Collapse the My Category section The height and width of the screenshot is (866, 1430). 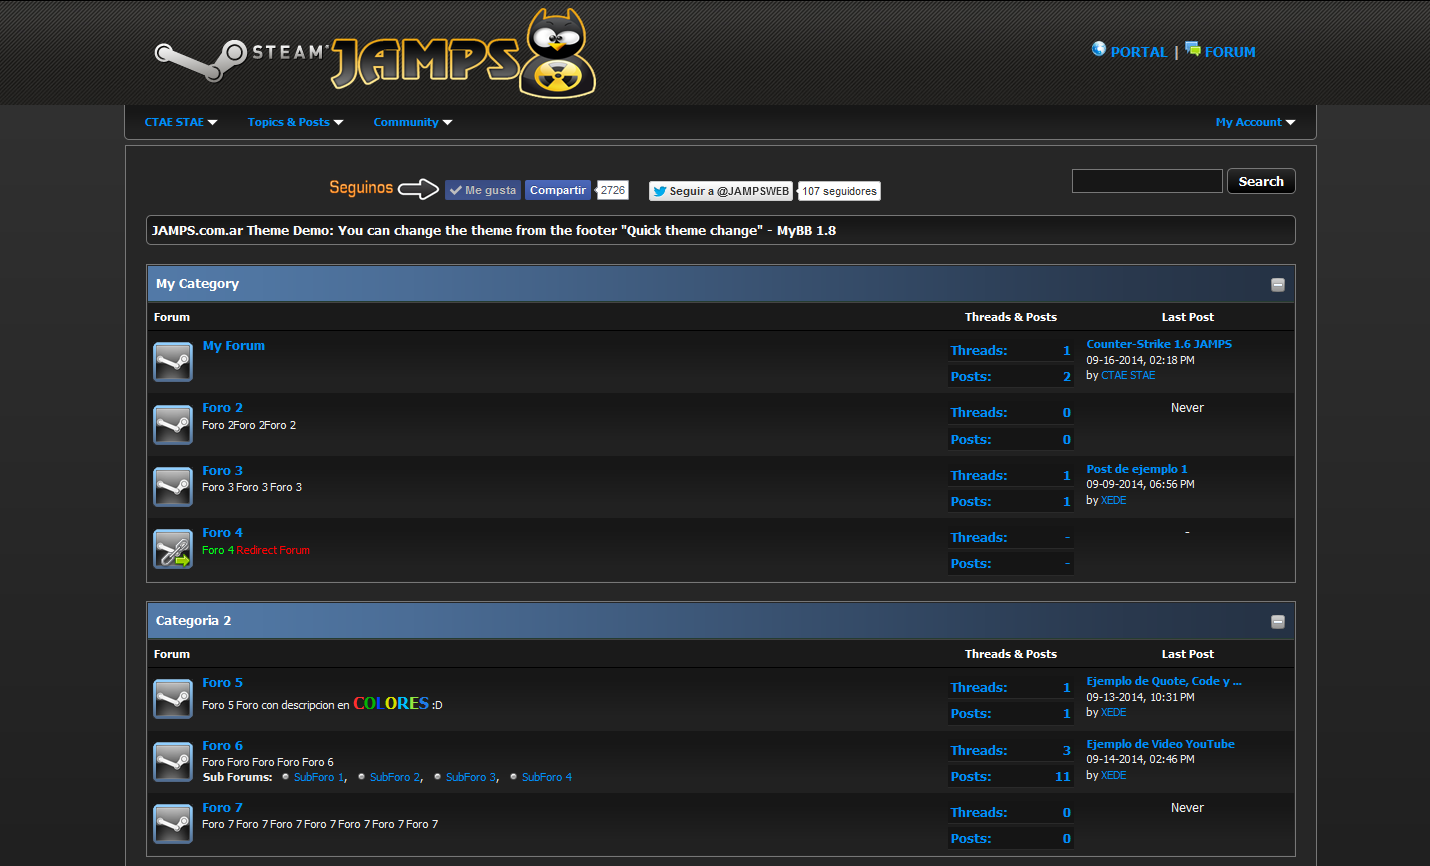pyautogui.click(x=1277, y=285)
